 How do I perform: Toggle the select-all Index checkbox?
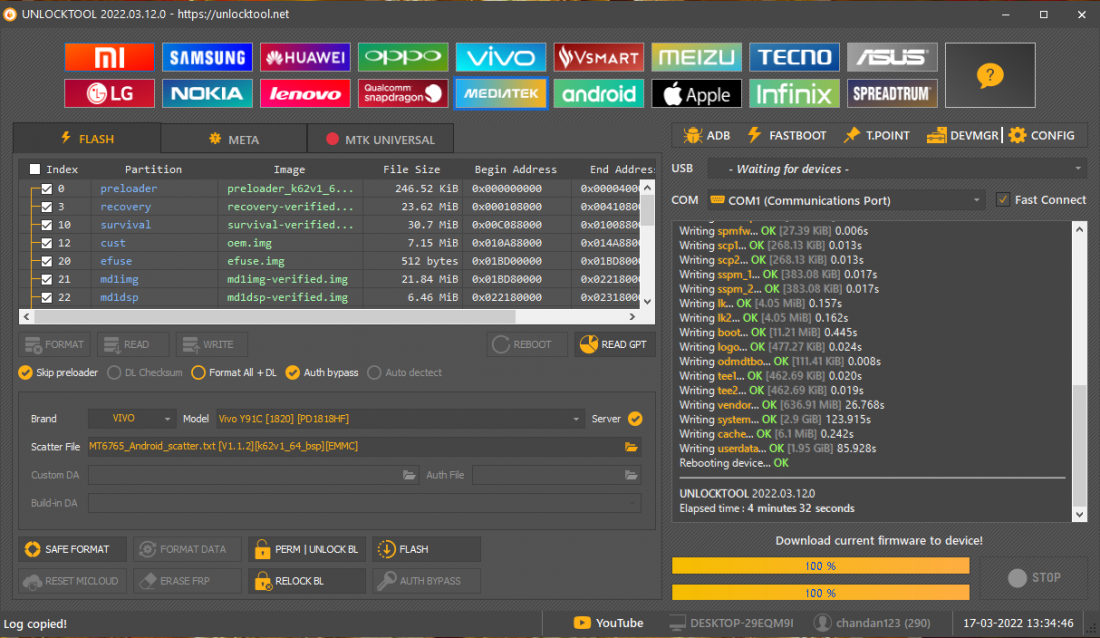pos(34,169)
